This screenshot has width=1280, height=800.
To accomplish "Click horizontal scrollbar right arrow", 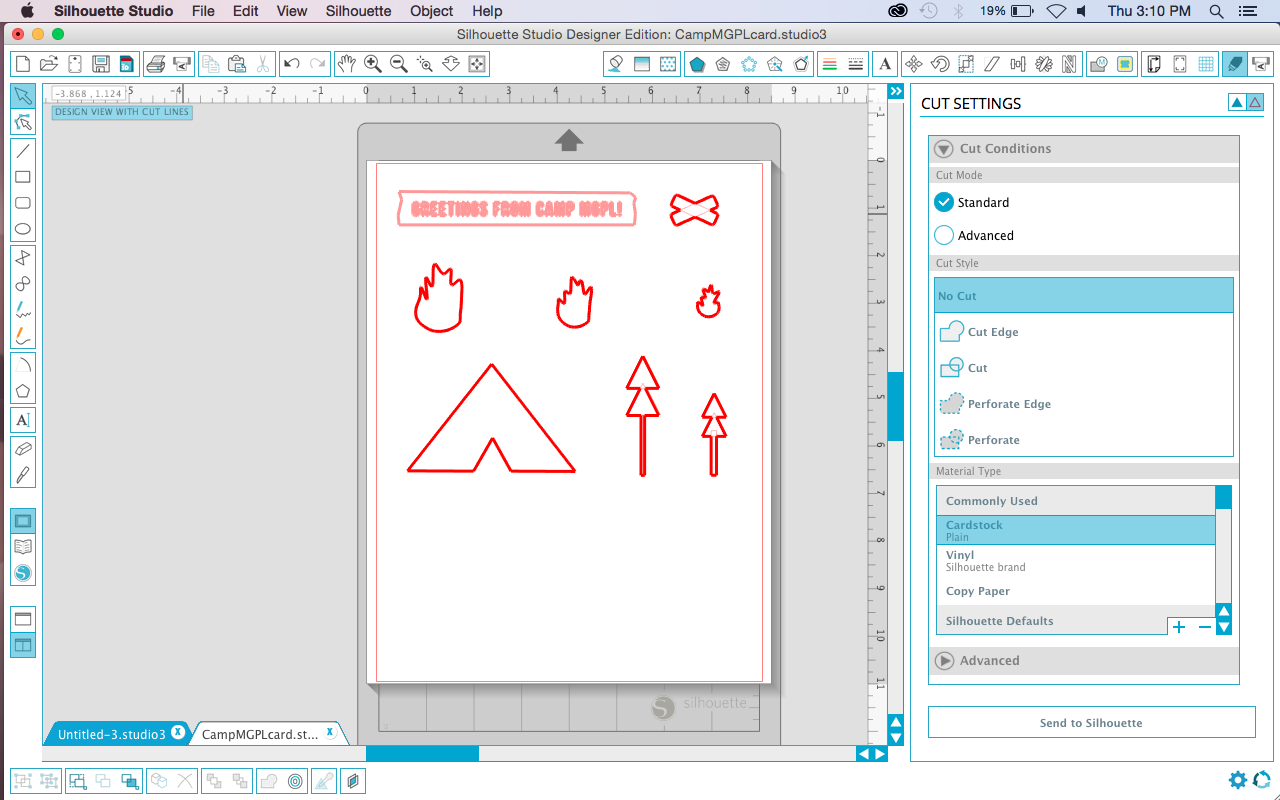I will tap(880, 754).
